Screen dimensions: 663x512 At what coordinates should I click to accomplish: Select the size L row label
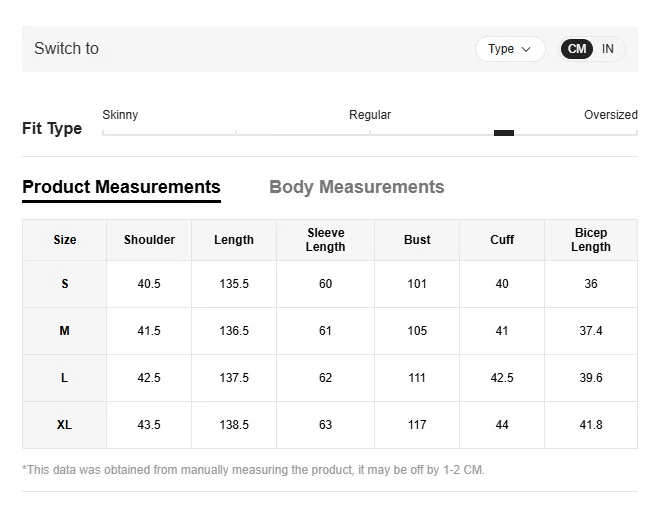(65, 378)
